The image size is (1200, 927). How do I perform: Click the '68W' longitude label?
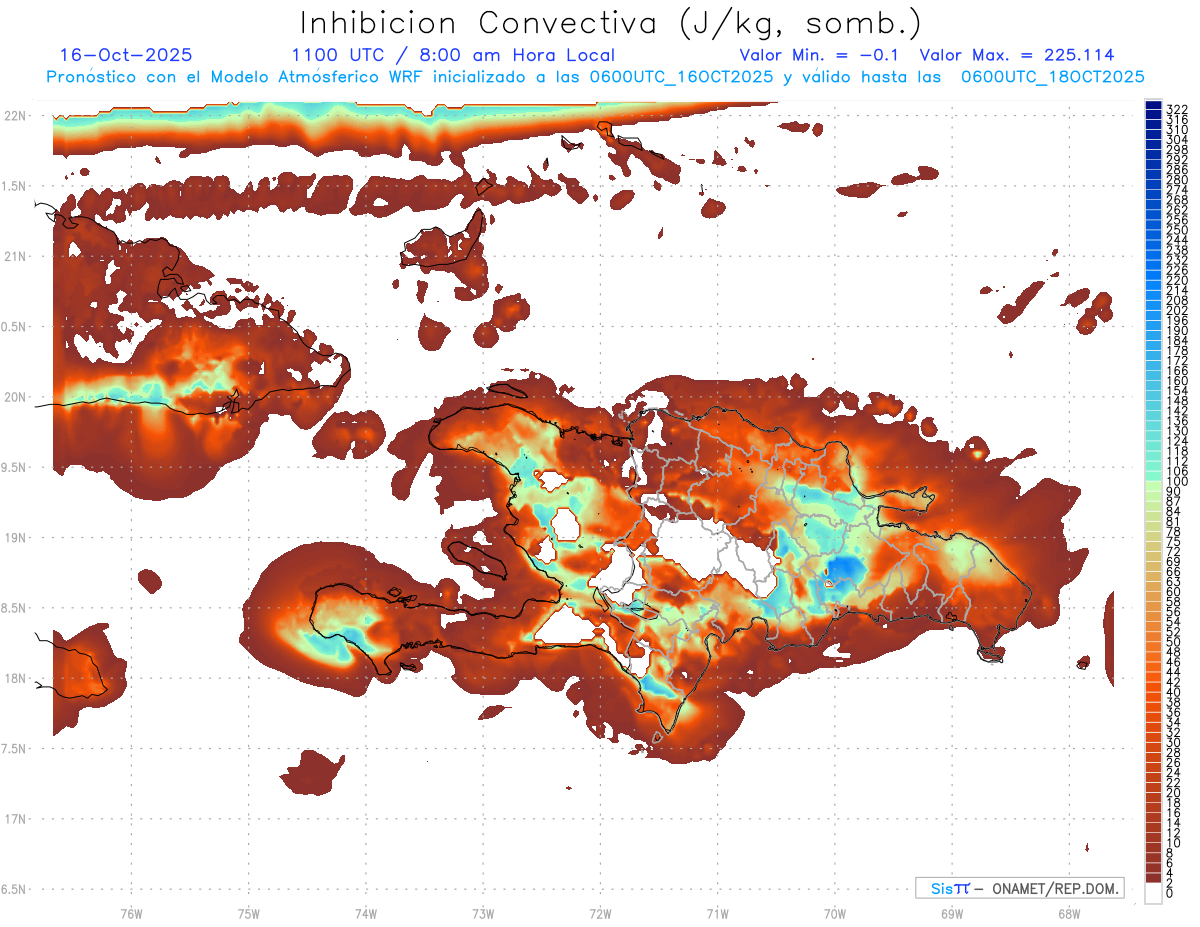(x=1069, y=913)
